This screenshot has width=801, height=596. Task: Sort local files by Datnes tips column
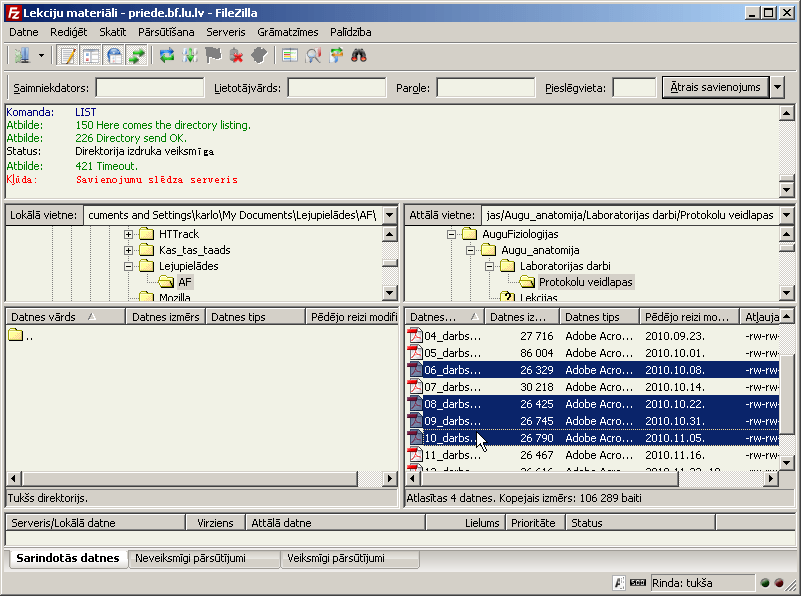pyautogui.click(x=255, y=317)
